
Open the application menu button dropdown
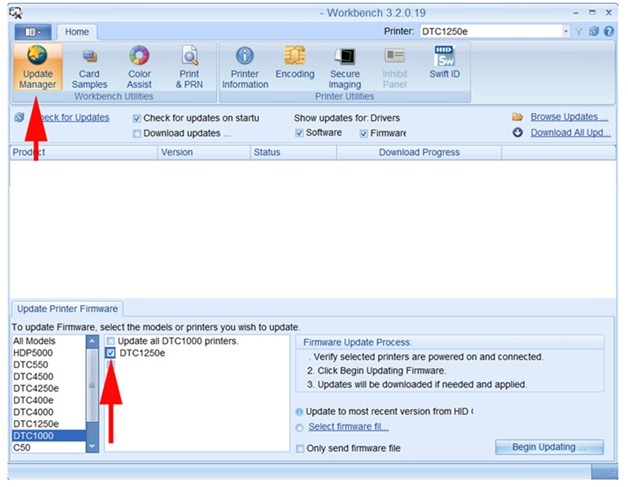(26, 32)
